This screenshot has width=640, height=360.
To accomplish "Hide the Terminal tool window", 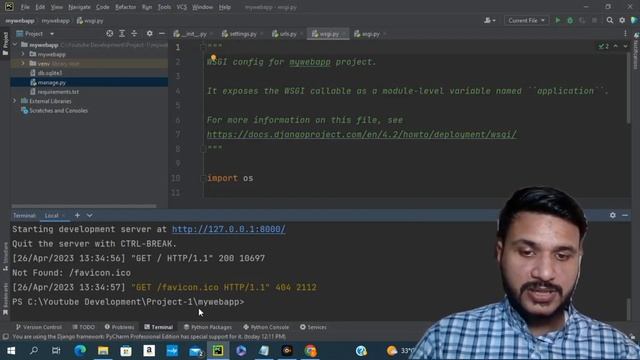I will click(625, 215).
